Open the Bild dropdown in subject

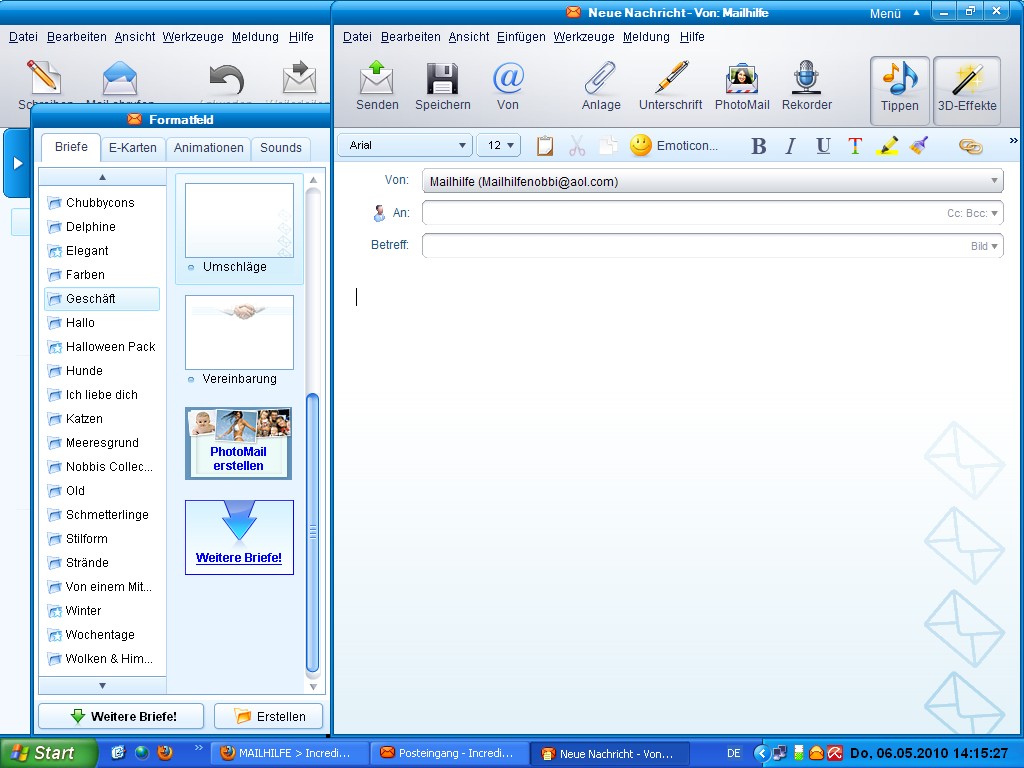click(x=984, y=246)
